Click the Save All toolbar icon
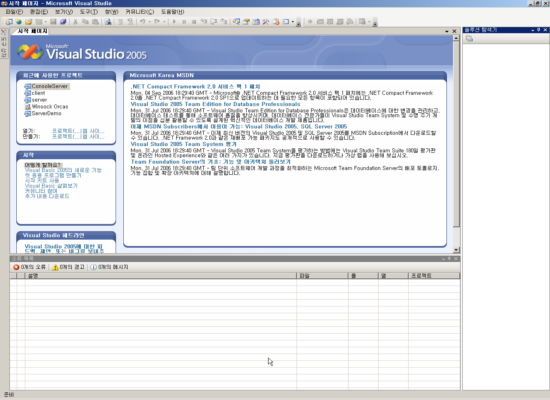 click(63, 22)
